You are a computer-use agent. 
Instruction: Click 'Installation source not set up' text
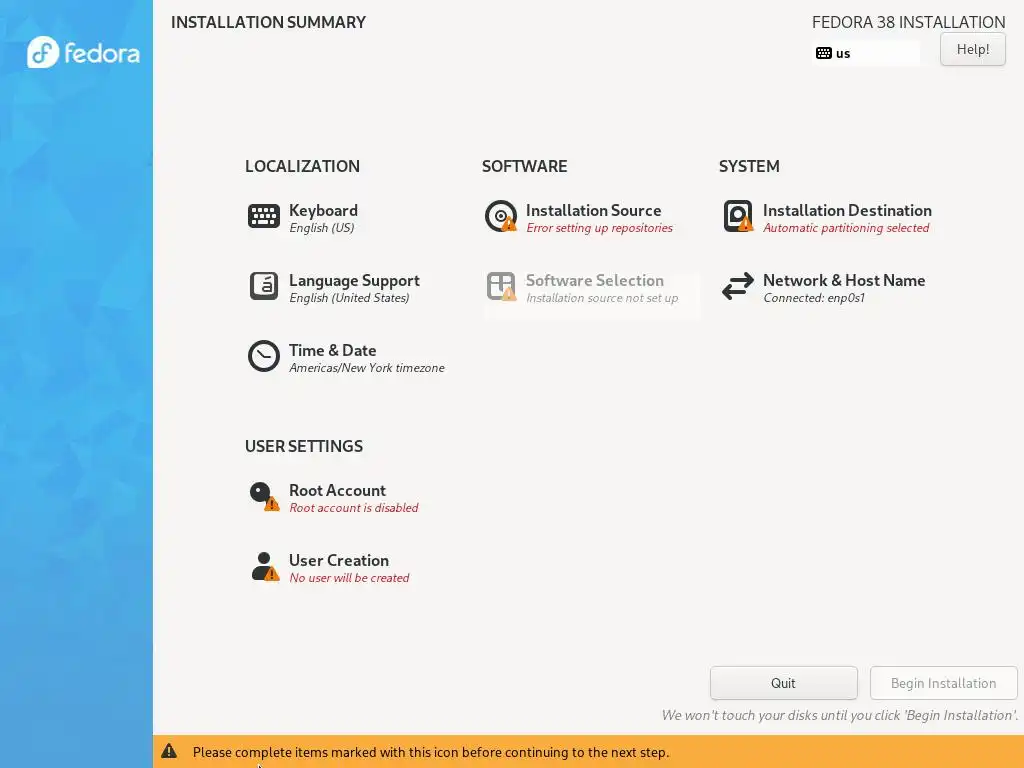pos(601,298)
